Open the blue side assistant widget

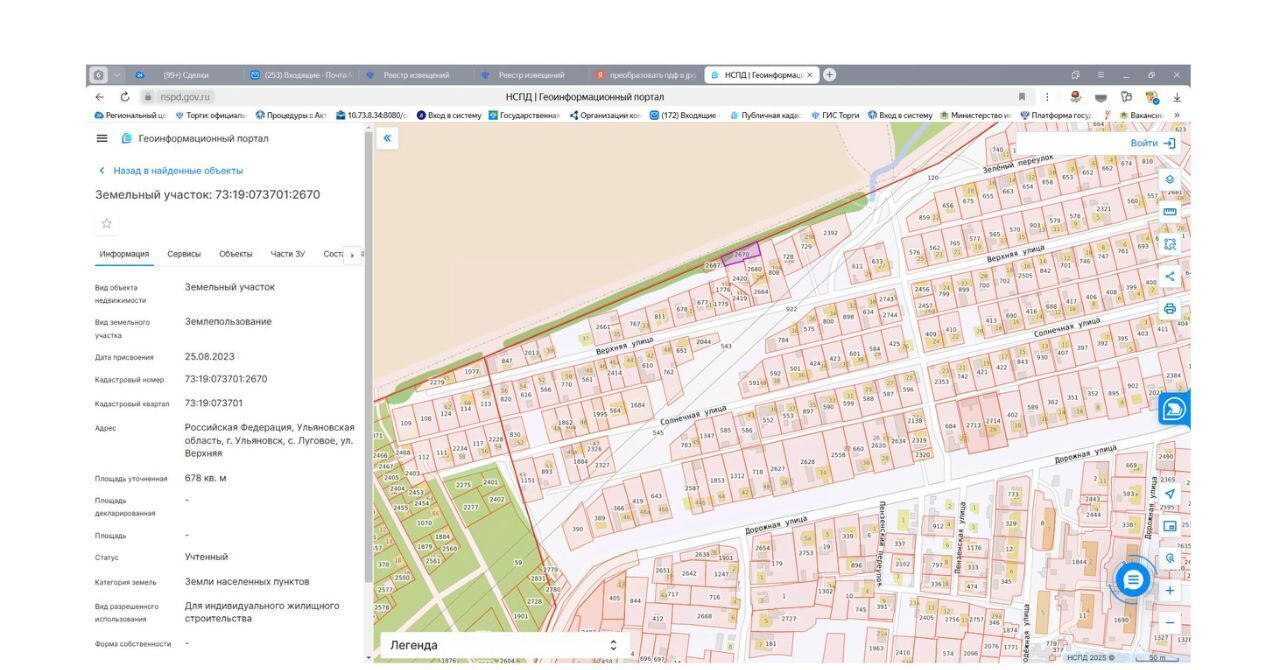(1175, 408)
